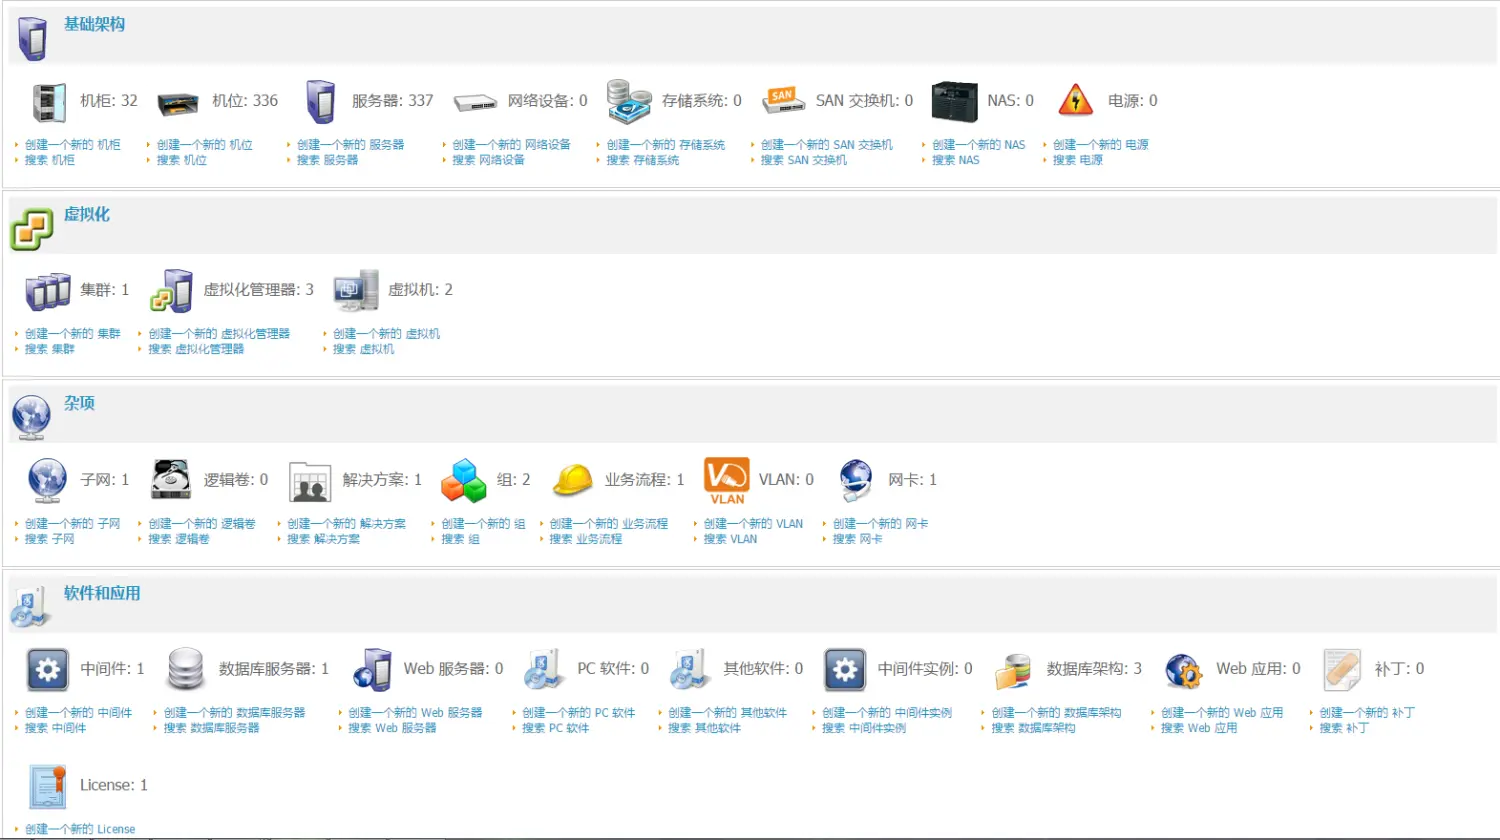Image resolution: width=1500 pixels, height=840 pixels.
Task: Open 搜索 虚拟化管理器 link
Action: (196, 349)
